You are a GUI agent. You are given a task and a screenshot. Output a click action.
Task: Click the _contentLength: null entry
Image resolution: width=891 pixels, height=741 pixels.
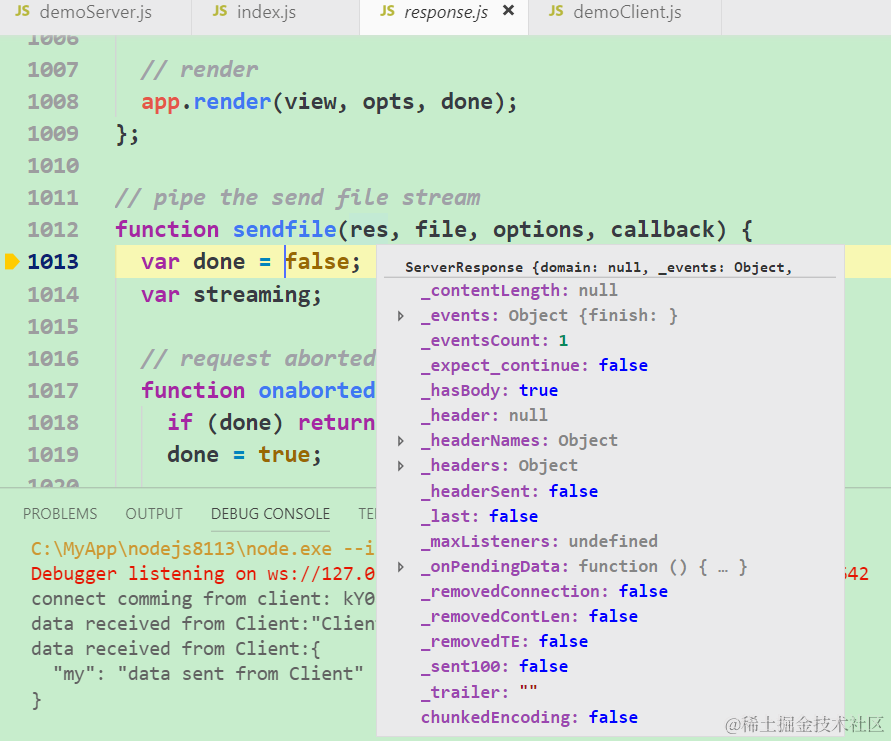pyautogui.click(x=519, y=290)
